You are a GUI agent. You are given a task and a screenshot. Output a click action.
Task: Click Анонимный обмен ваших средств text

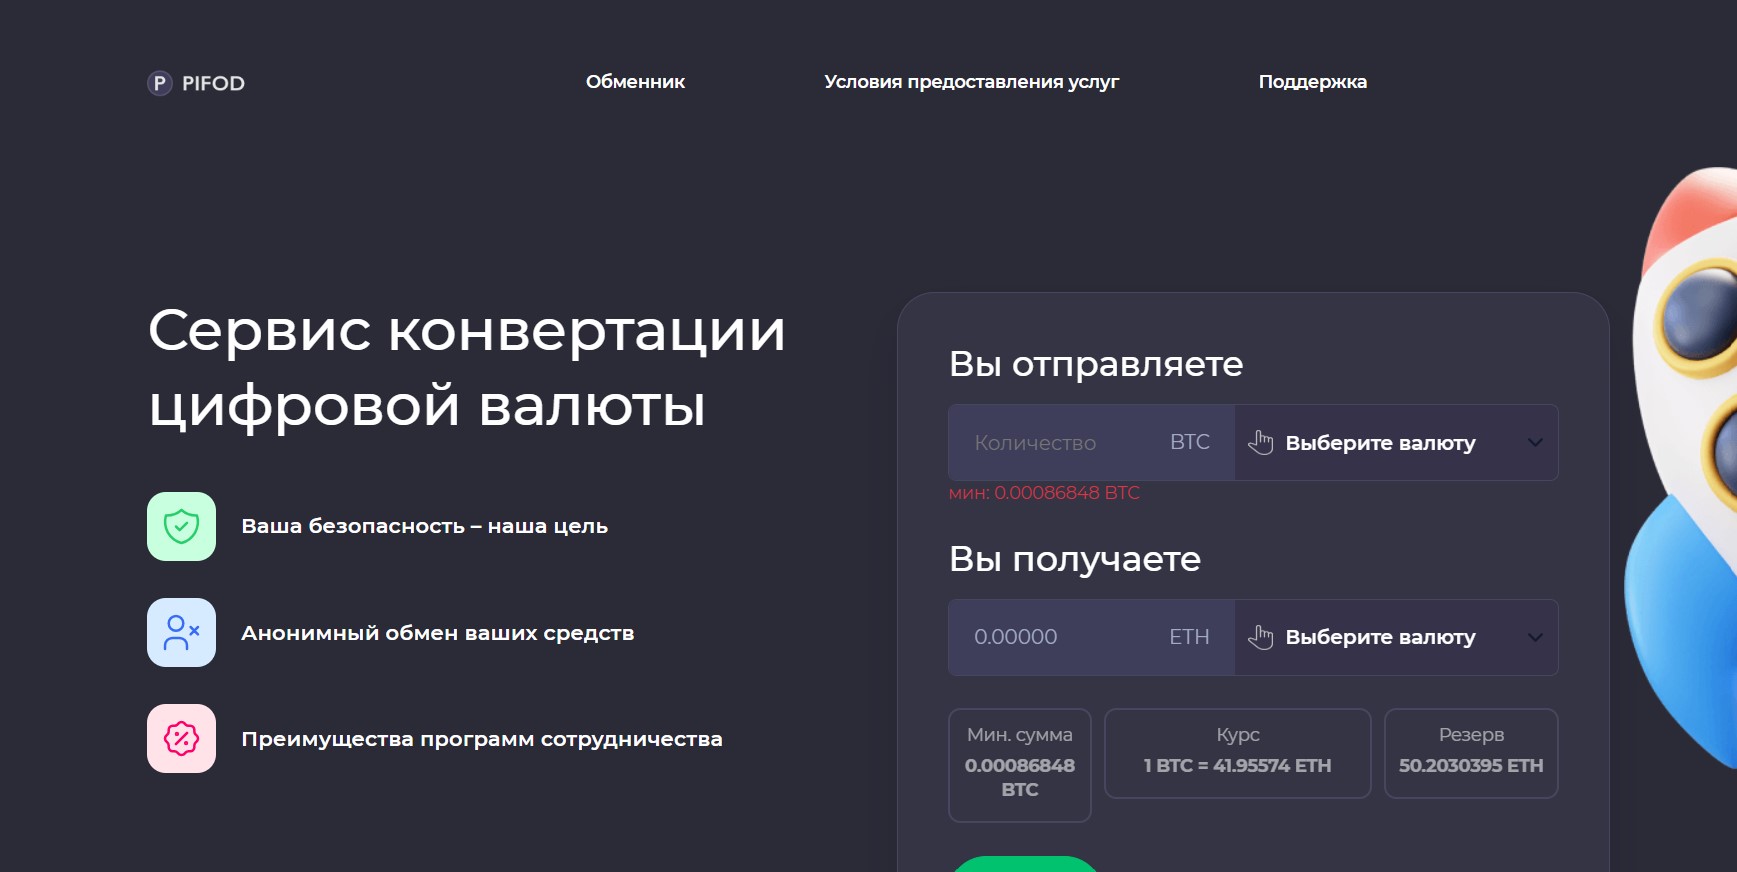coord(437,633)
